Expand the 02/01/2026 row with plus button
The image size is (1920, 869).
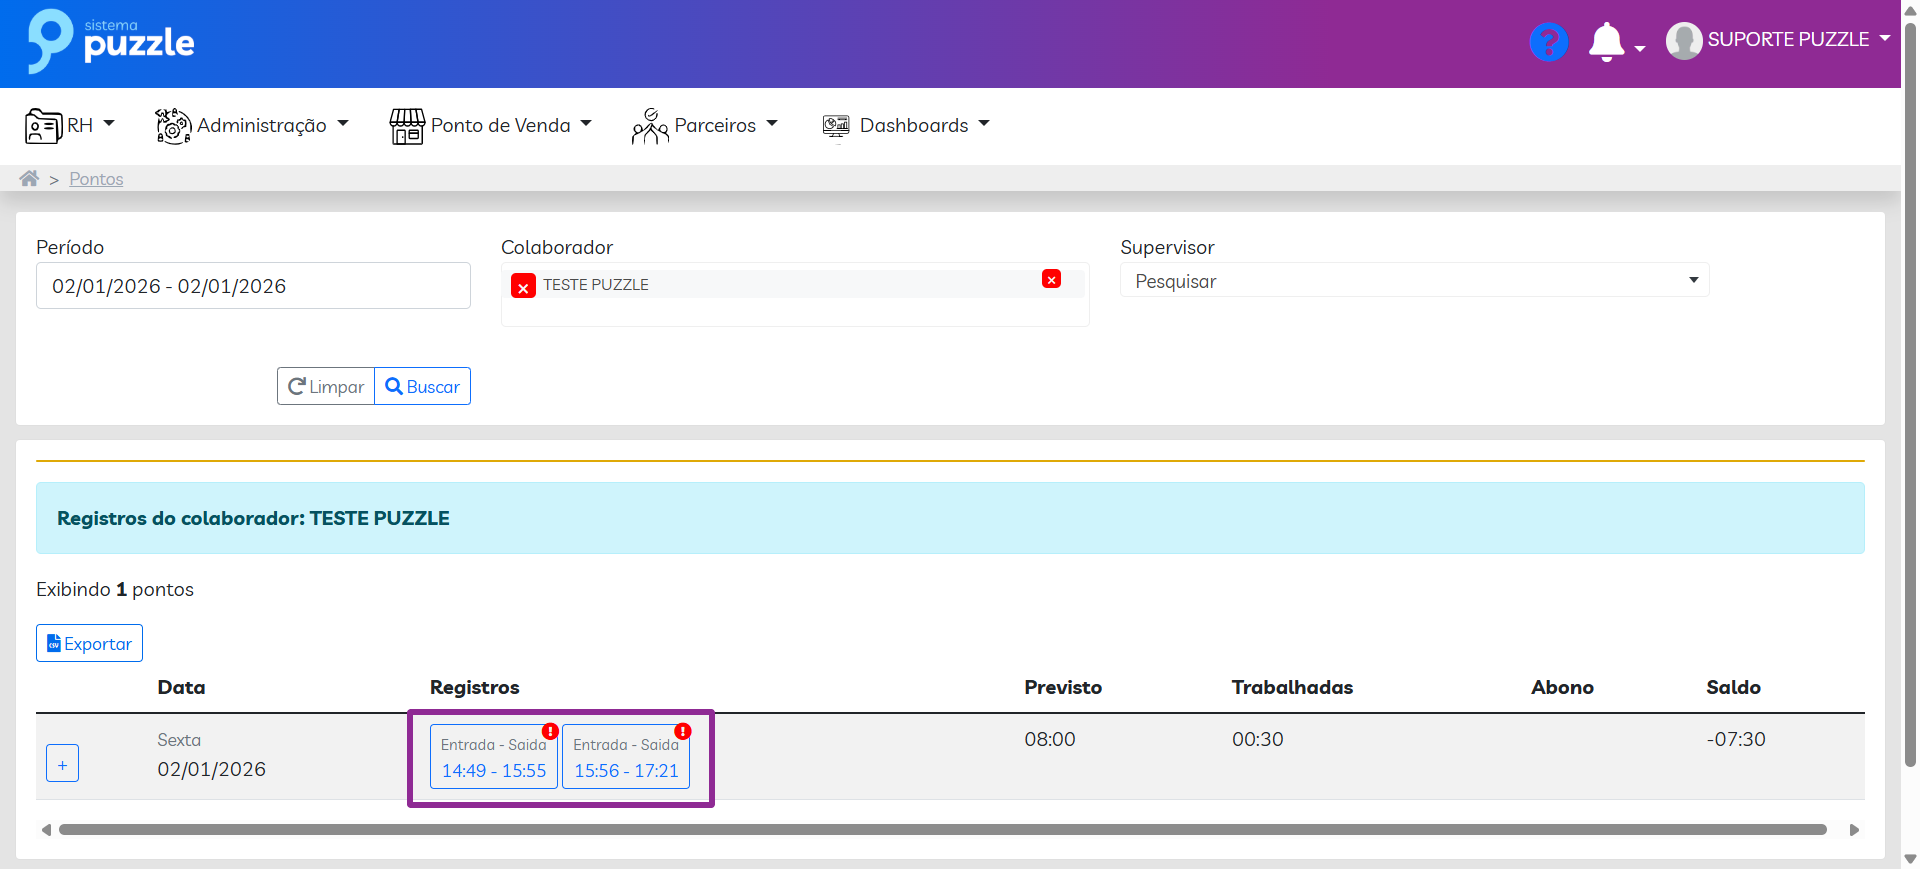(62, 764)
